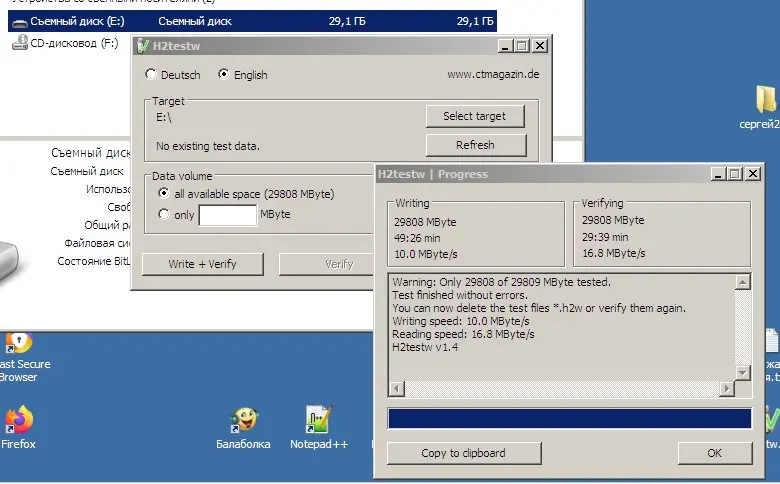Click OK in the Progress dialog
780x484 pixels.
pyautogui.click(x=714, y=453)
